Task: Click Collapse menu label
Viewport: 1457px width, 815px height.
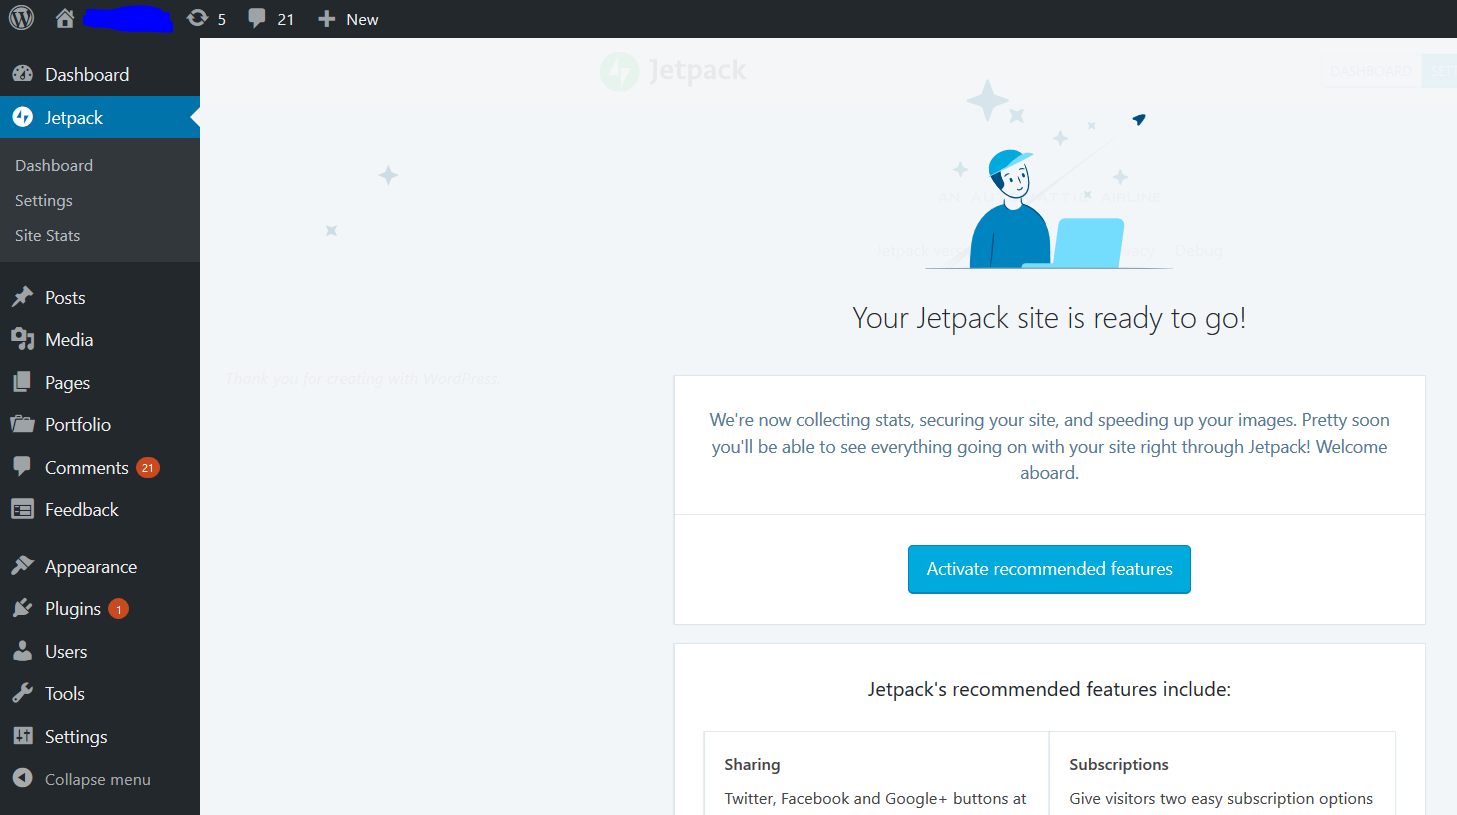Action: (98, 779)
